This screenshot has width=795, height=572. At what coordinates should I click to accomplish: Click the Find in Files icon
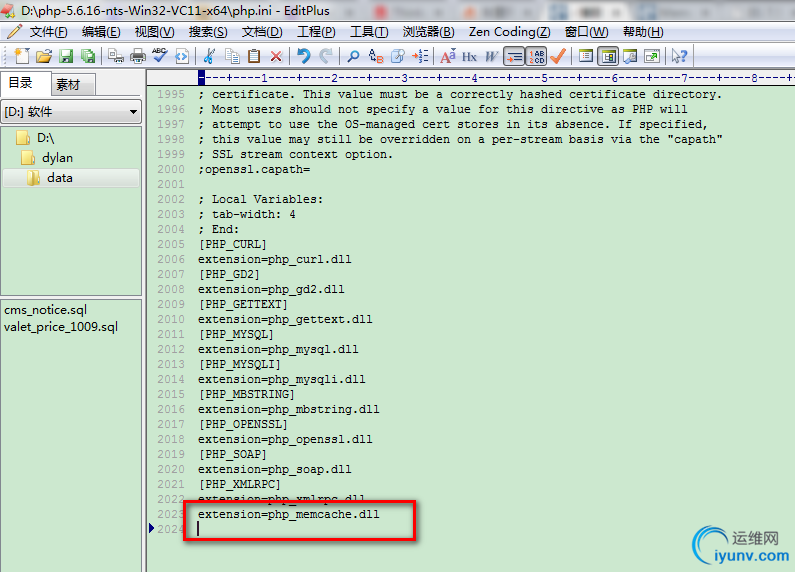click(398, 56)
